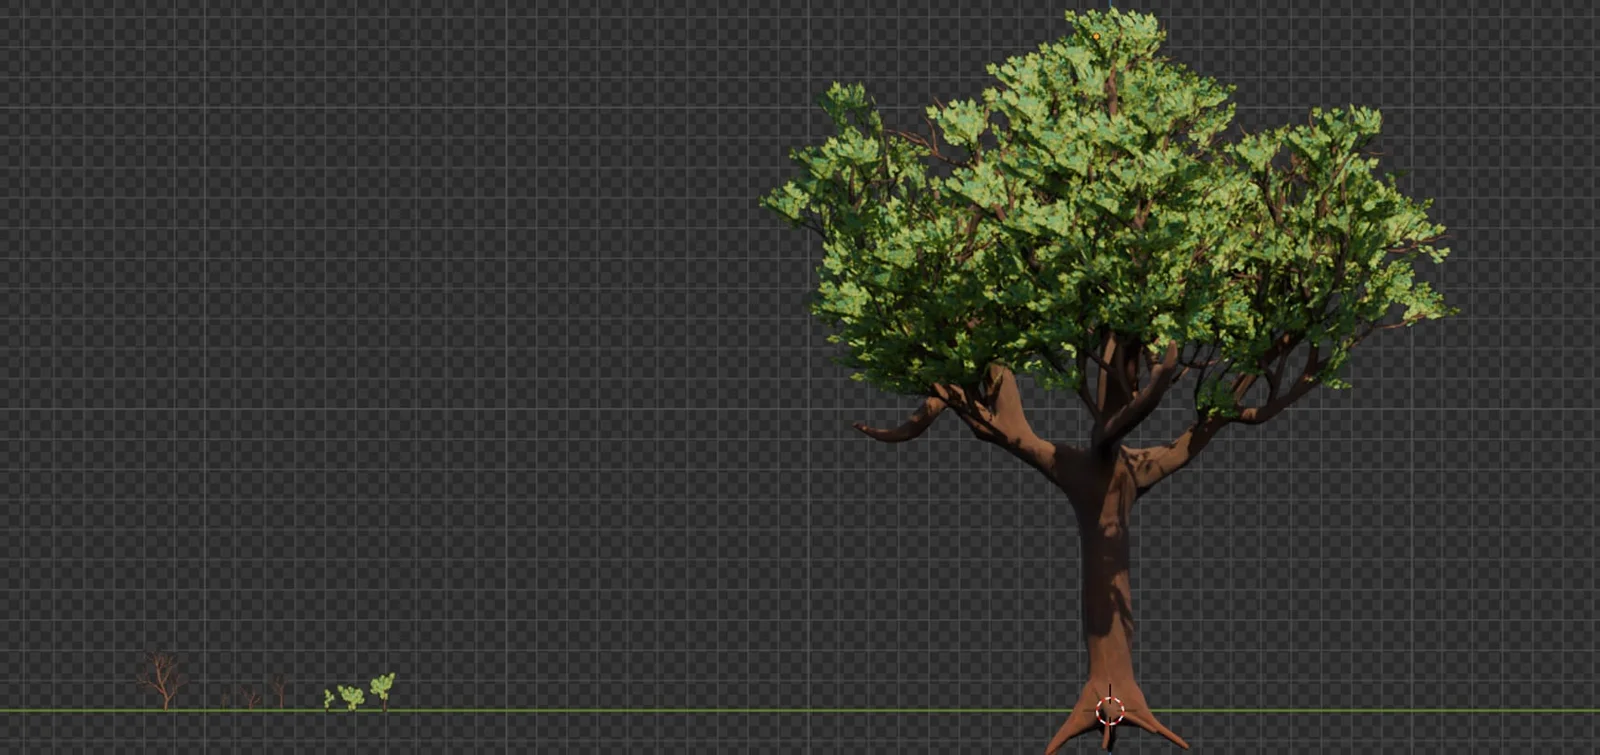Select the thin bare sapling left of the leafy sprouts
Screen dimensions: 1600x755
[279, 690]
